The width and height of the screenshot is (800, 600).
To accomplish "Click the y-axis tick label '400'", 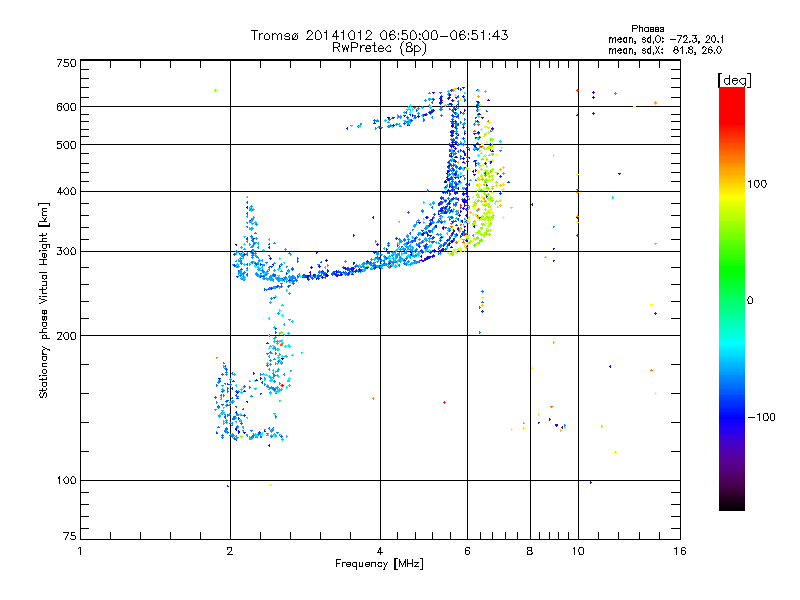I will tap(66, 191).
